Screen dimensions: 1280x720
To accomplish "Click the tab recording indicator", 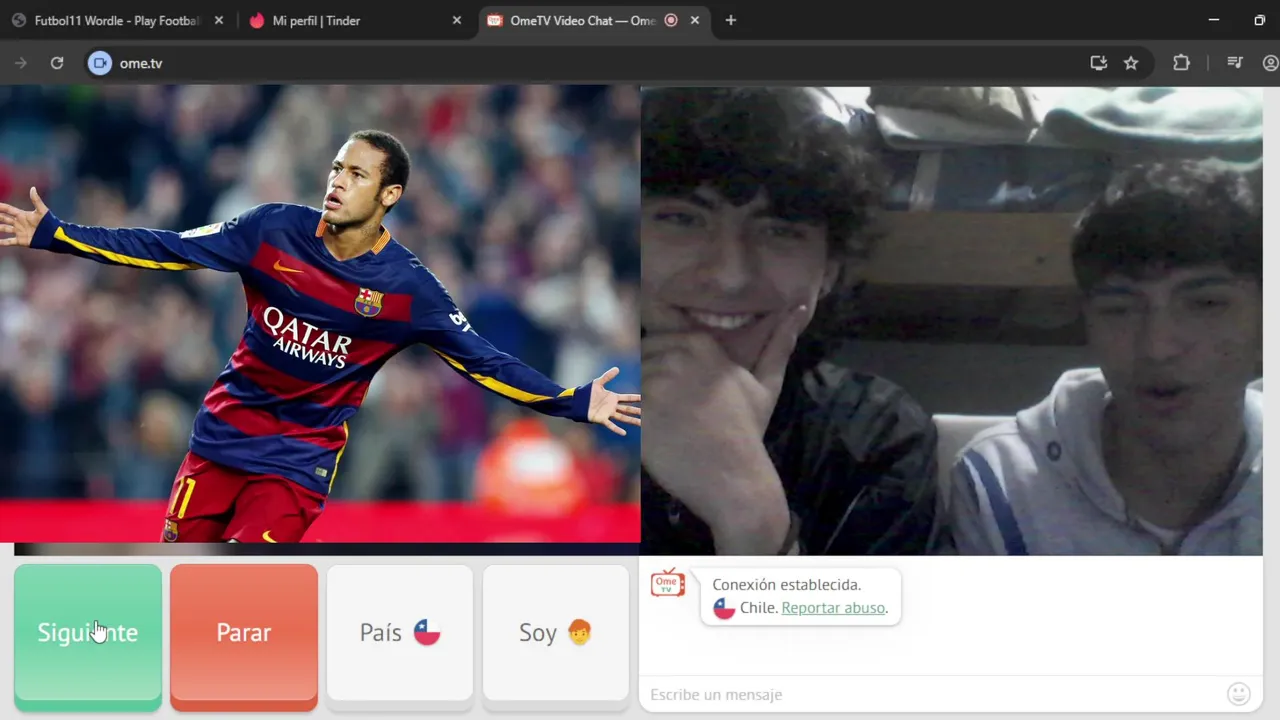I will coord(671,20).
